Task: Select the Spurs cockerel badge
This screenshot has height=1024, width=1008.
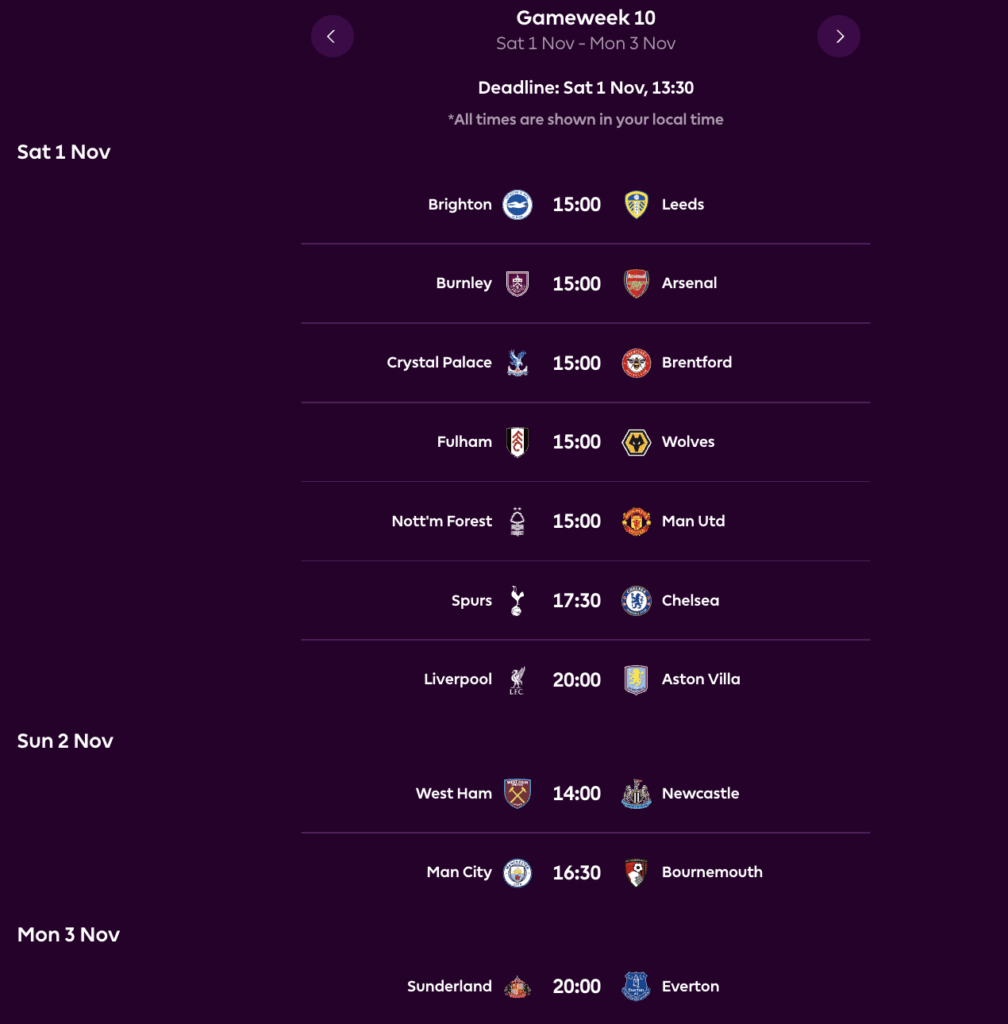Action: [x=517, y=600]
